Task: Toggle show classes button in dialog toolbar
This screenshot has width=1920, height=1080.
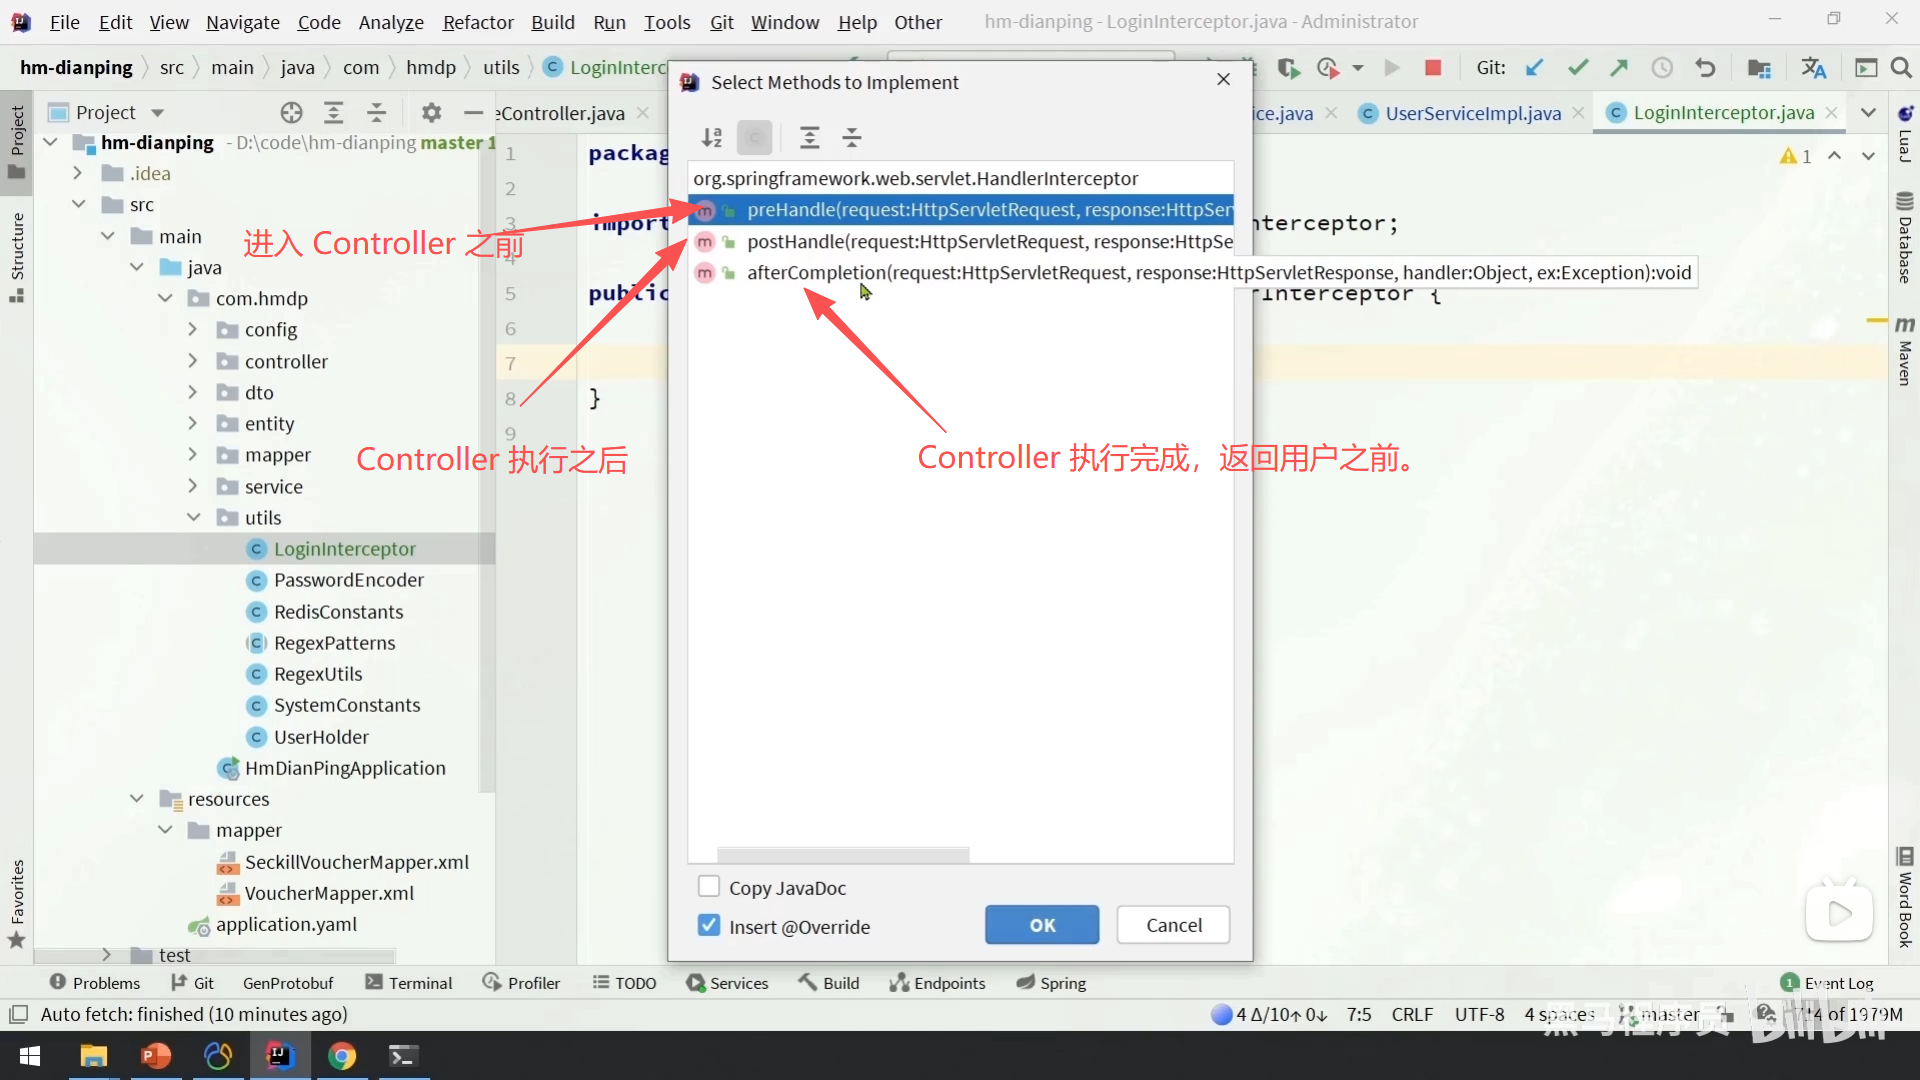Action: tap(755, 137)
